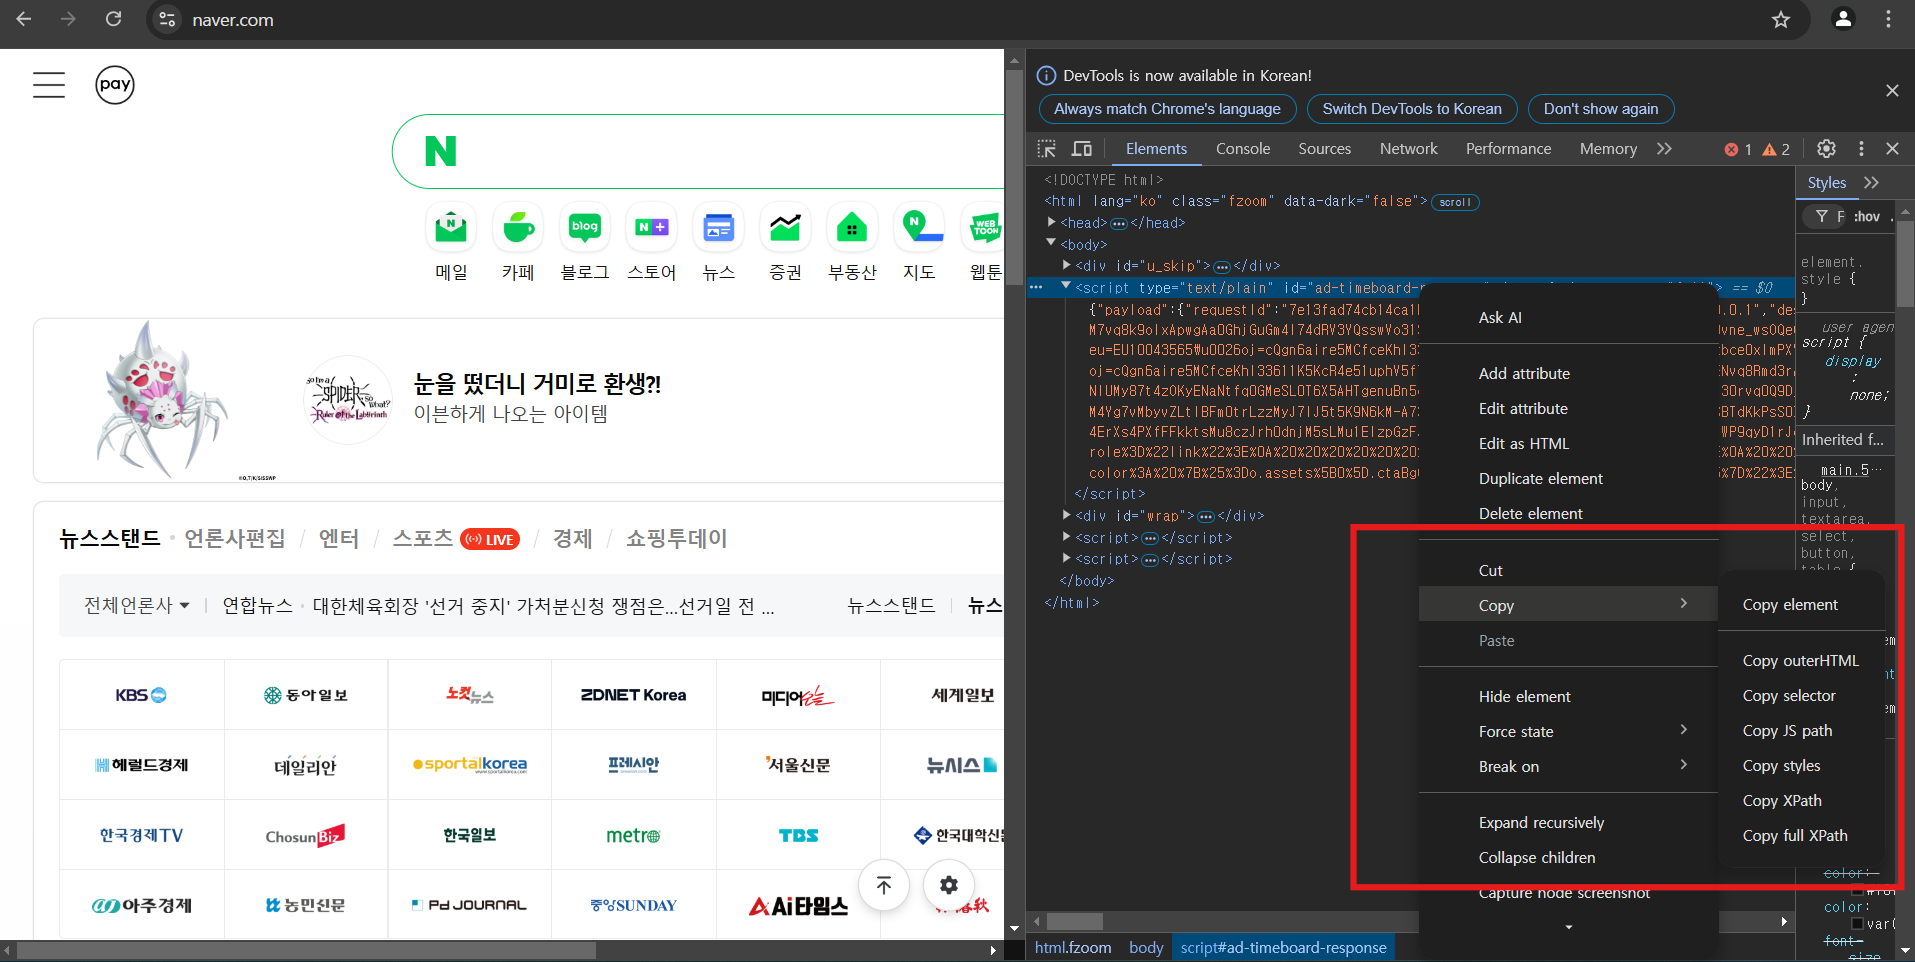The image size is (1915, 962).
Task: Click the spider webtoon banner thumbnail
Action: pyautogui.click(x=160, y=400)
